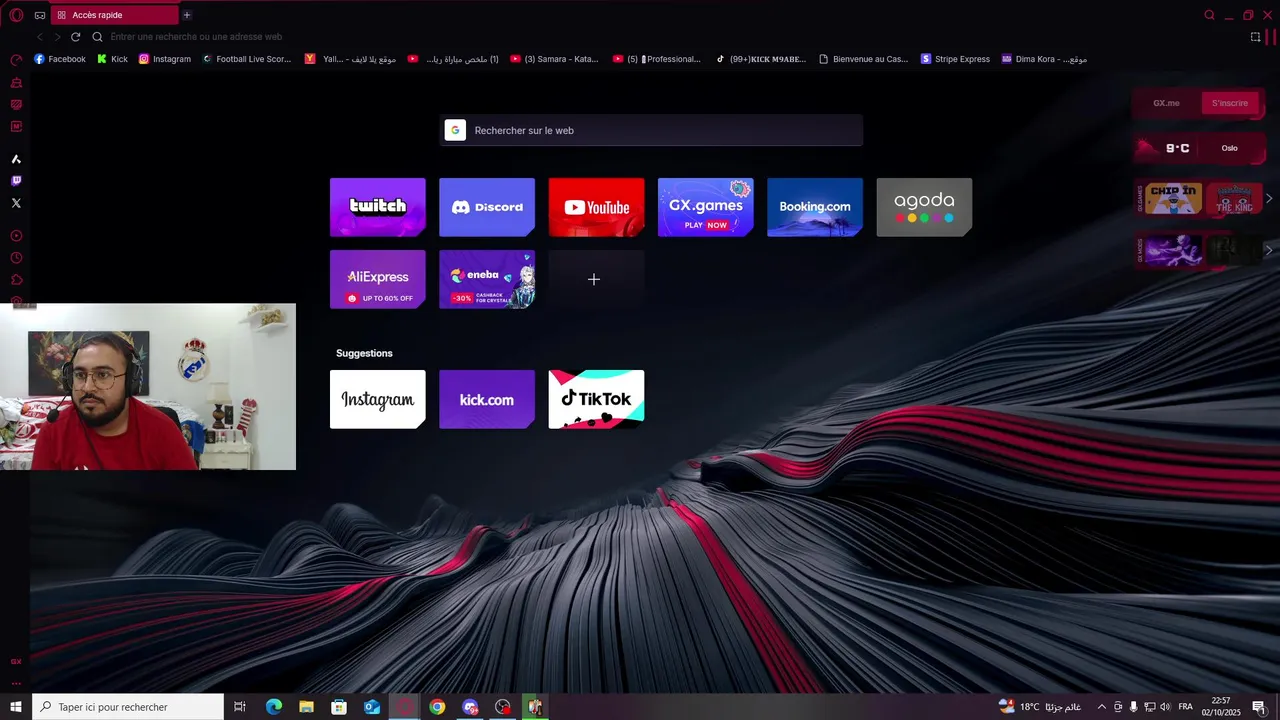
Task: Open the Twitch speed dial tile
Action: (378, 207)
